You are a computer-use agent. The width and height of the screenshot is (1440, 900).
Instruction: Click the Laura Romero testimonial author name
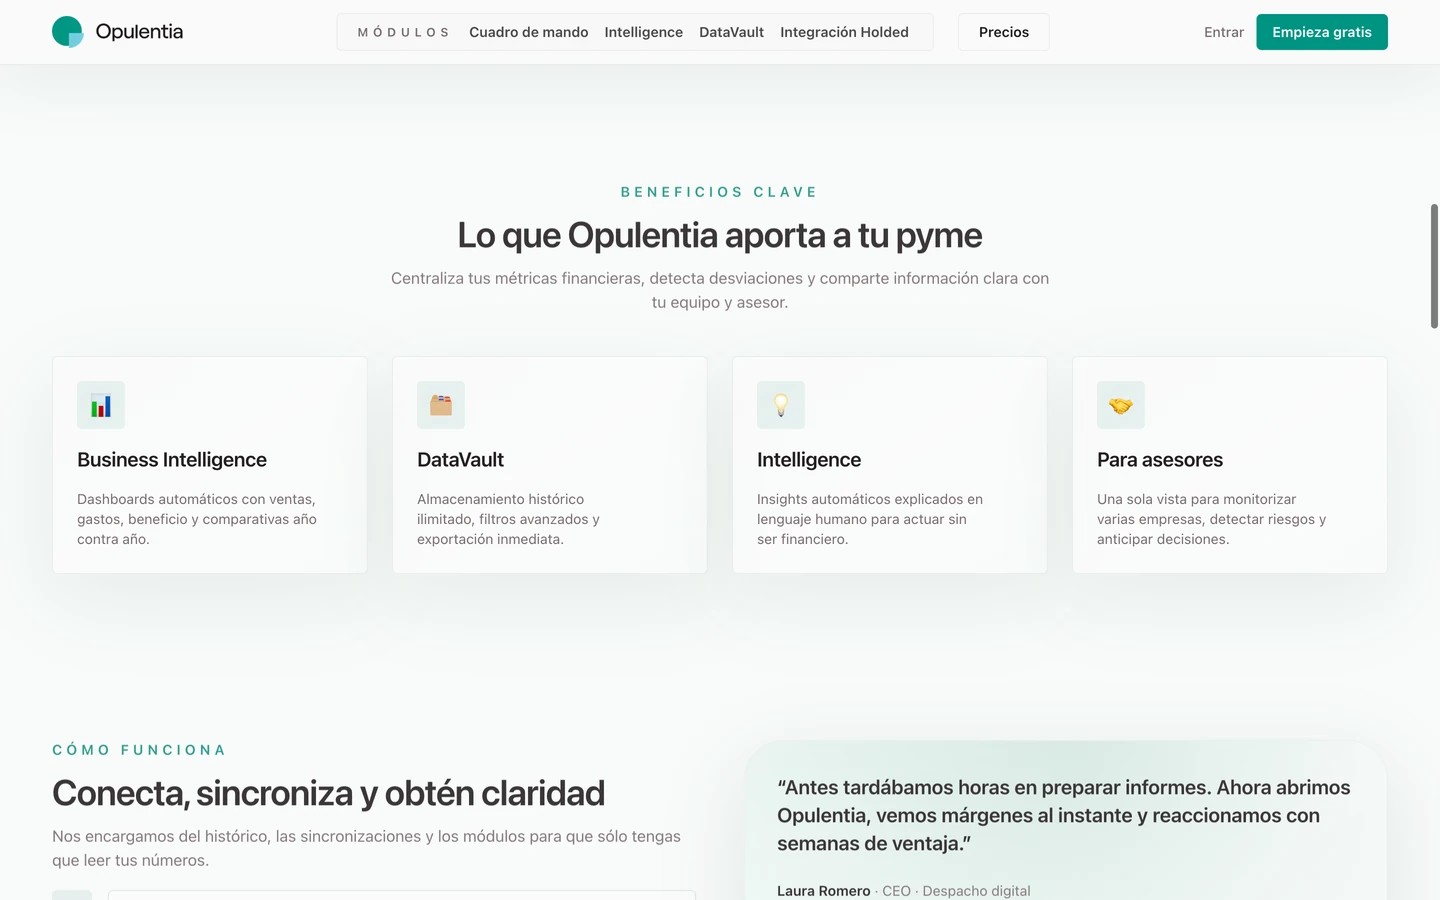pyautogui.click(x=824, y=891)
